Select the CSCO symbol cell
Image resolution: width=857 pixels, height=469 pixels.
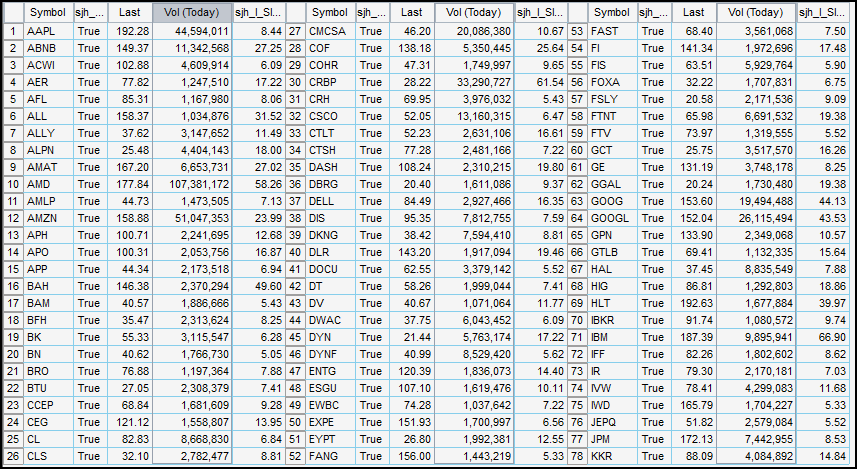click(x=330, y=116)
